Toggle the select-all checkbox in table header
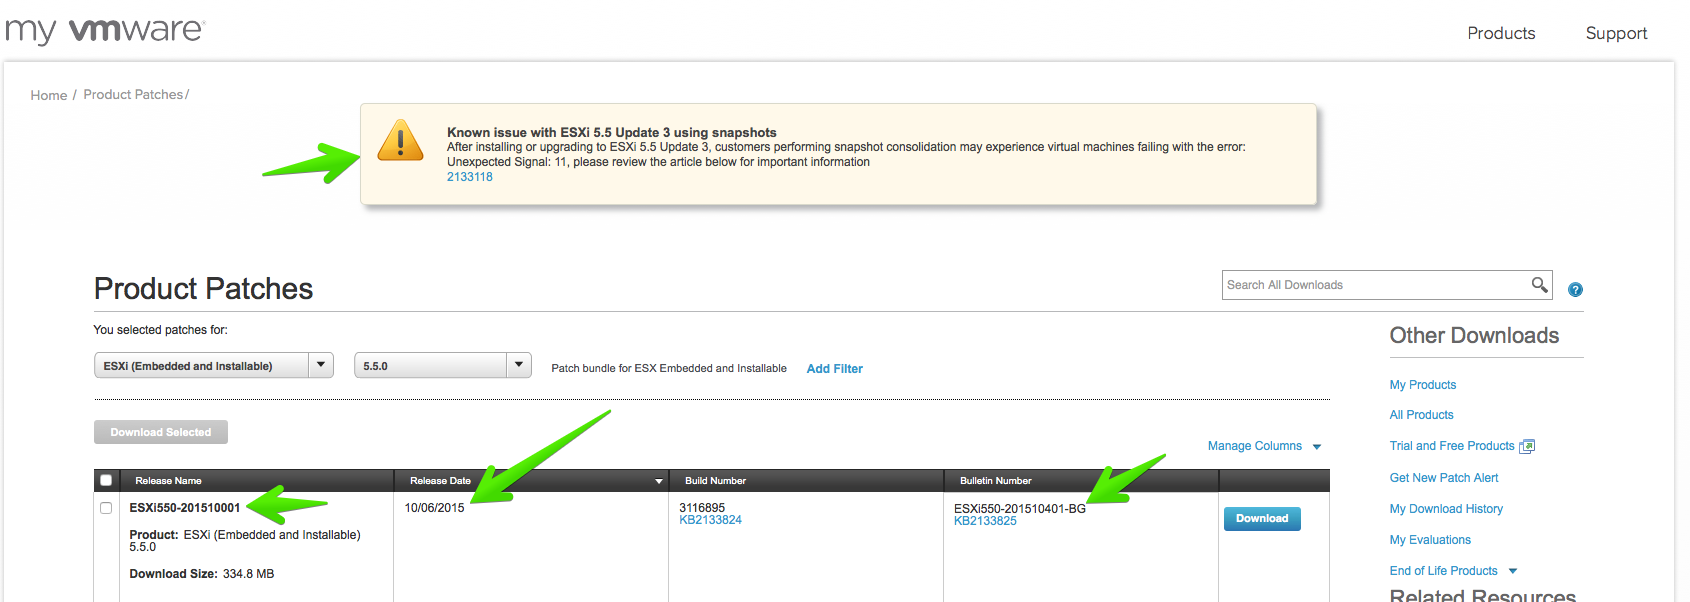Screen dimensions: 1690x602 point(106,480)
